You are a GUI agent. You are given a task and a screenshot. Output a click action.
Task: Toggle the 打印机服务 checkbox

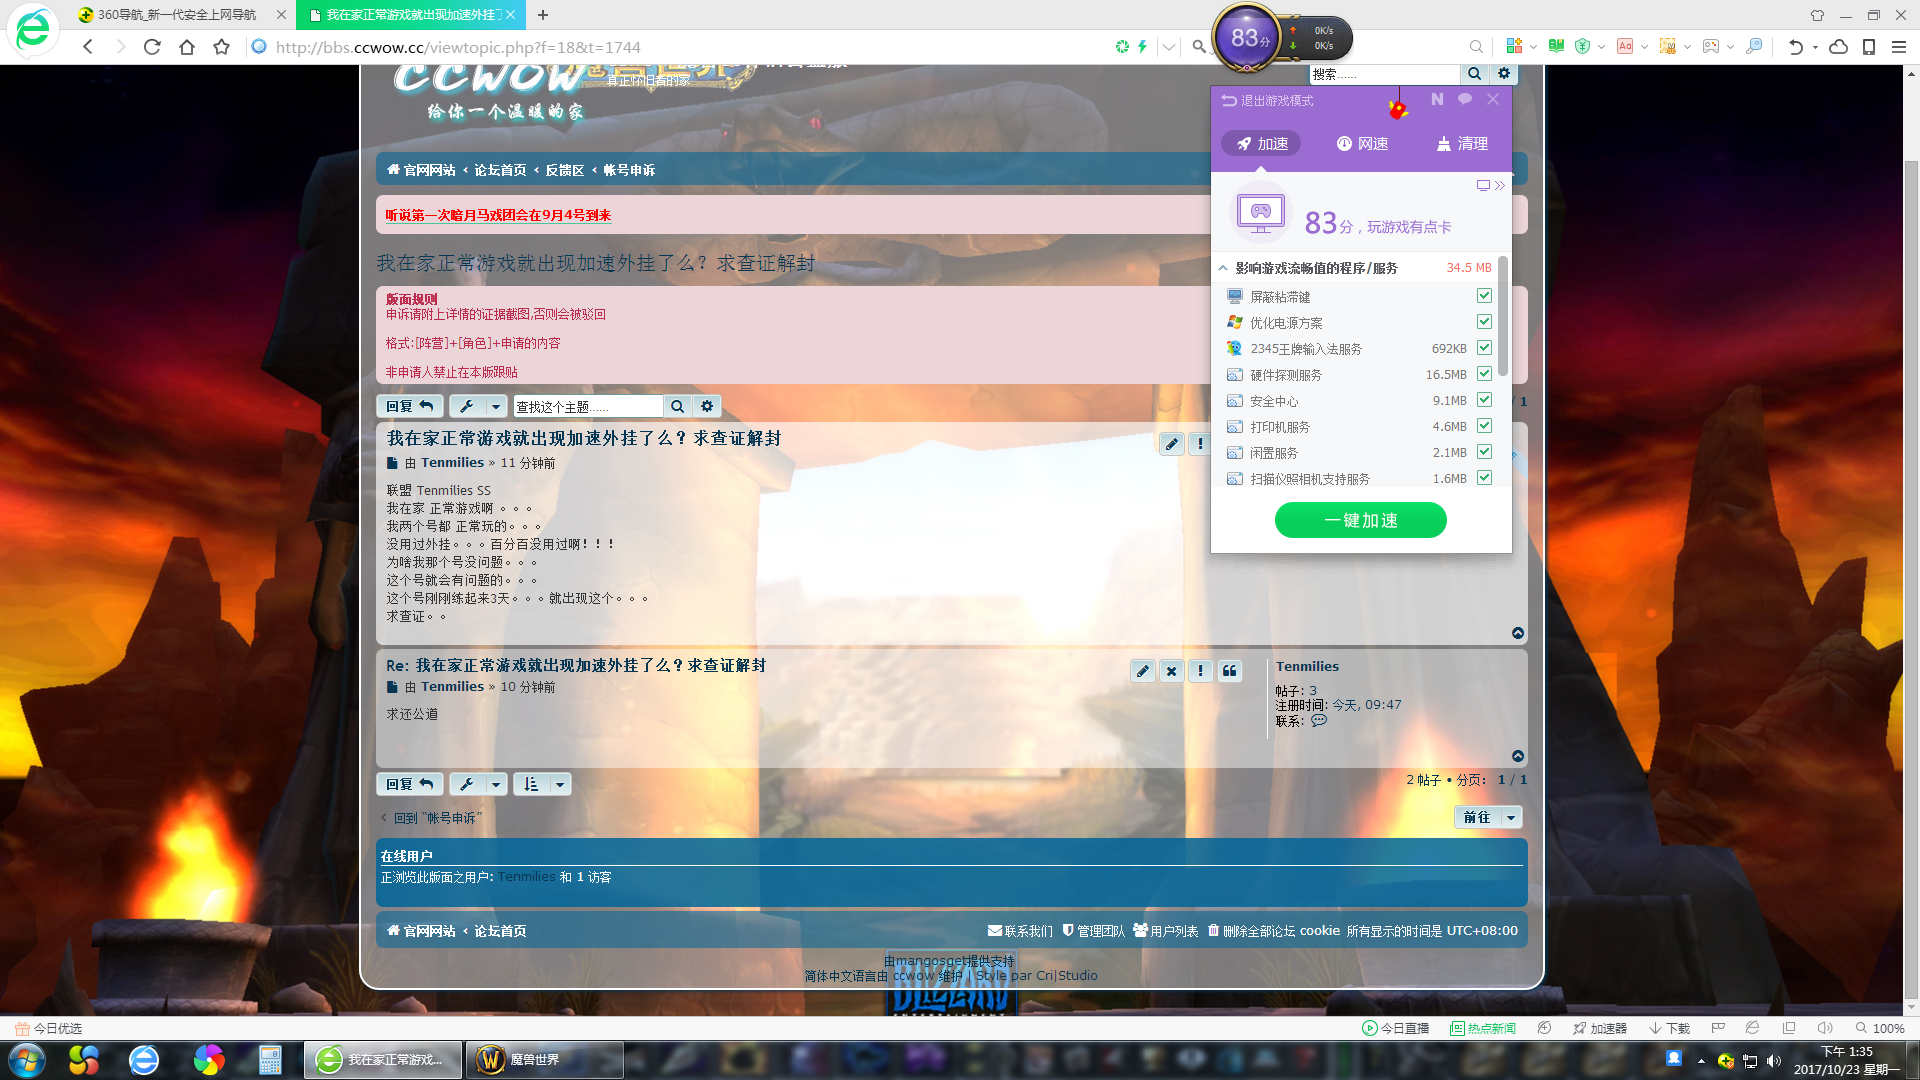[1484, 426]
